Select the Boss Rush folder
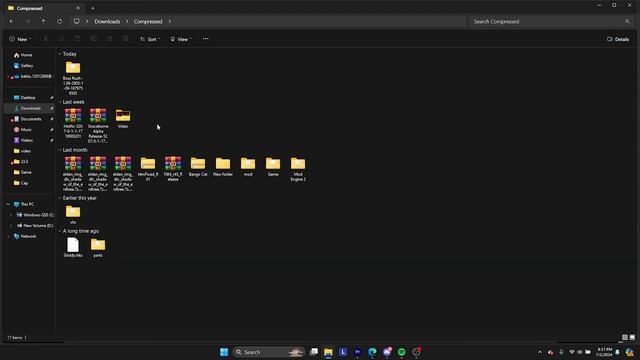The height and width of the screenshot is (360, 640). pyautogui.click(x=73, y=78)
